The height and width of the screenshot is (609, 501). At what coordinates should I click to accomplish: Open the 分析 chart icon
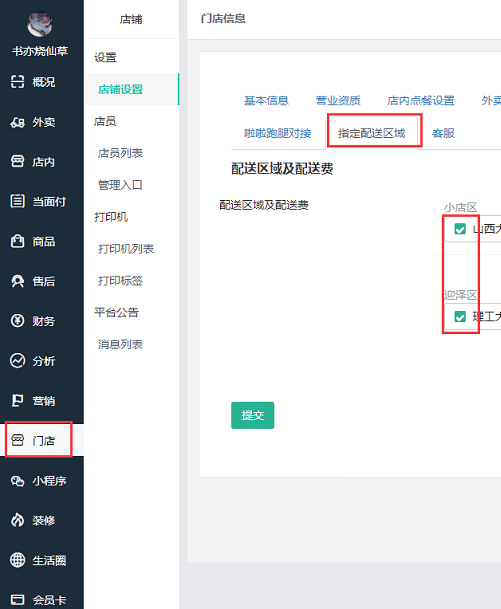click(x=17, y=361)
